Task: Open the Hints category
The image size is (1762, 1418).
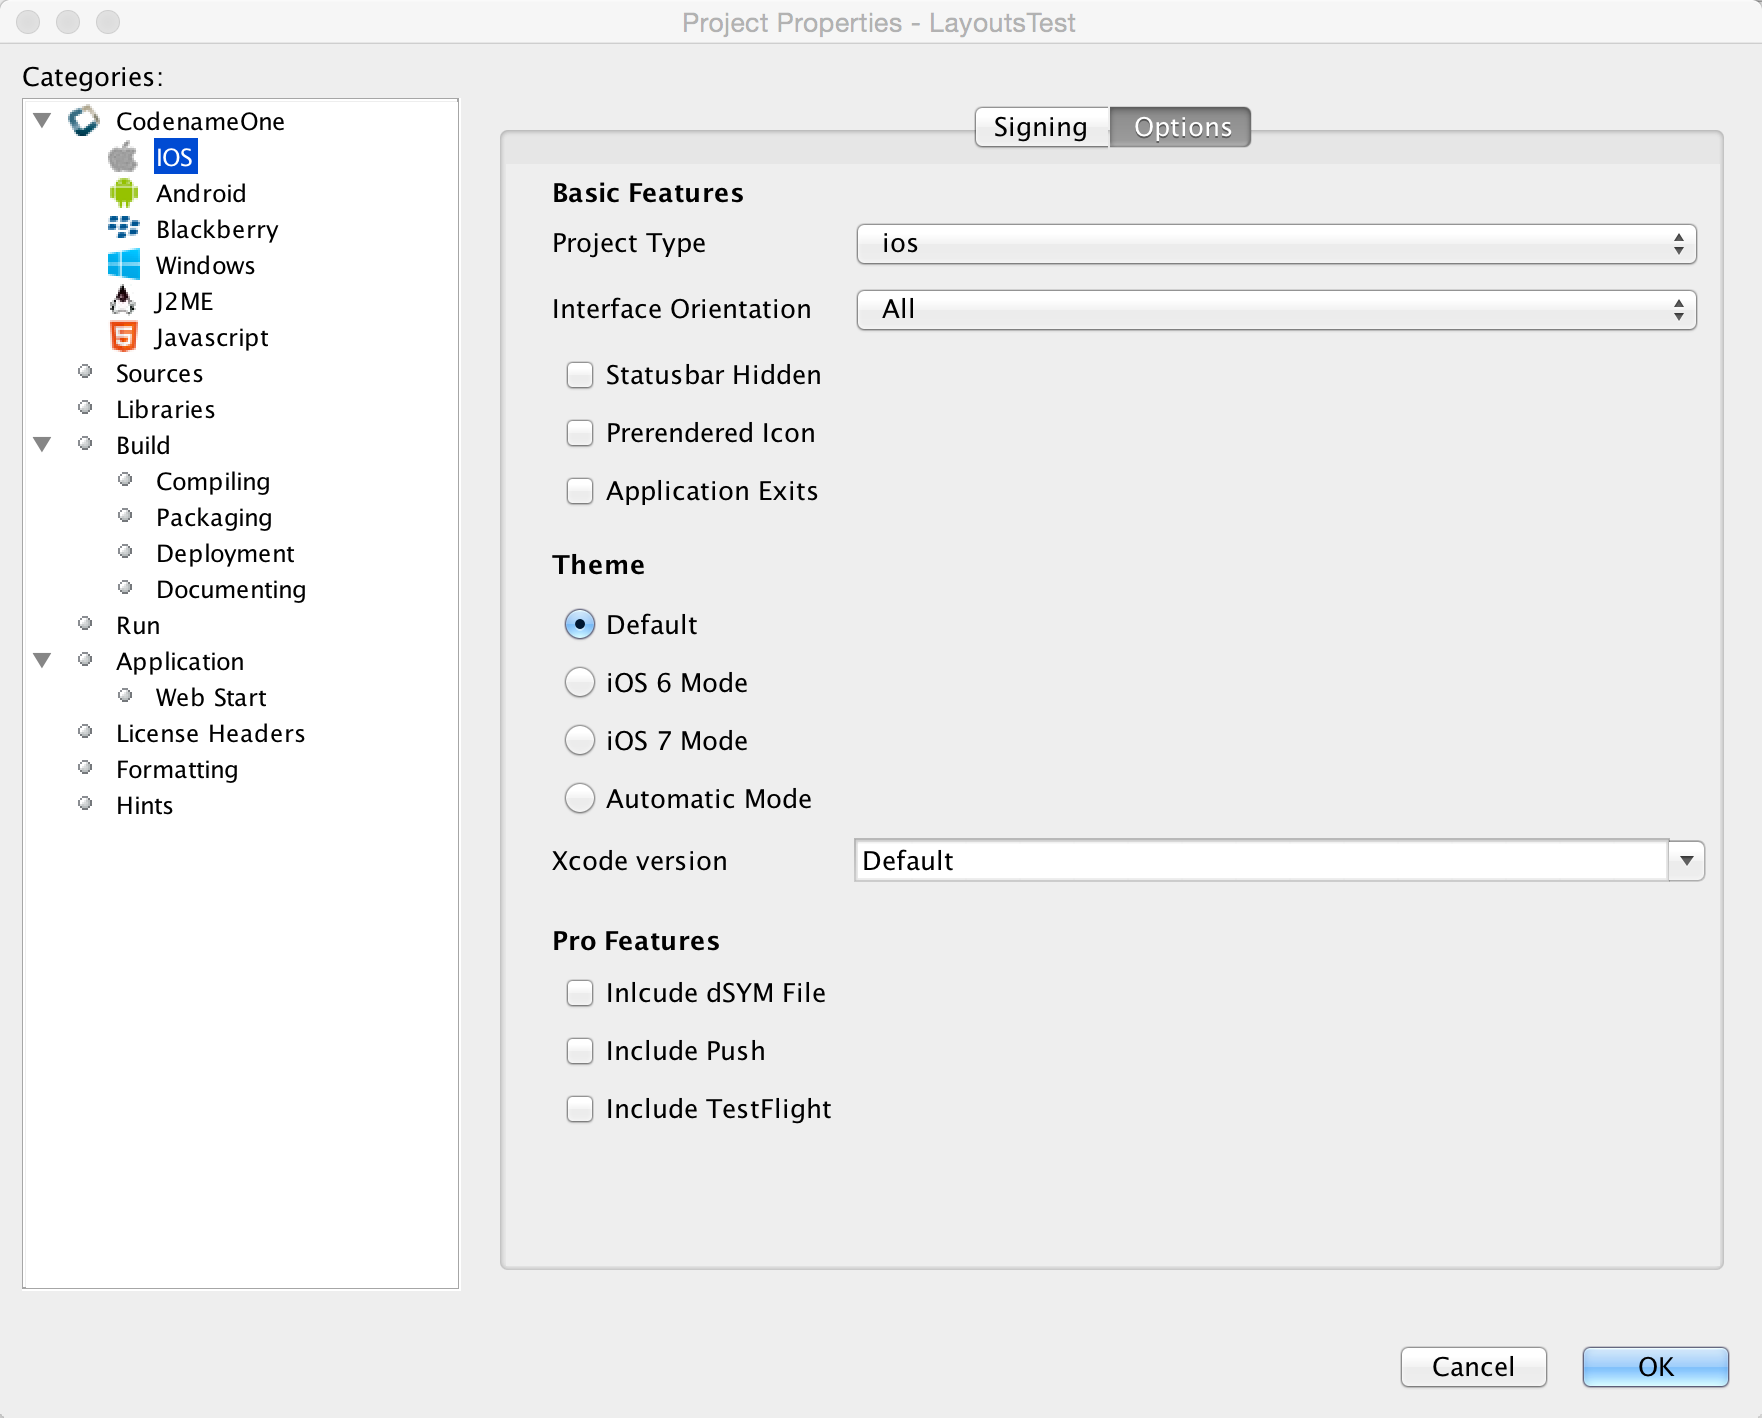Action: click(x=144, y=805)
